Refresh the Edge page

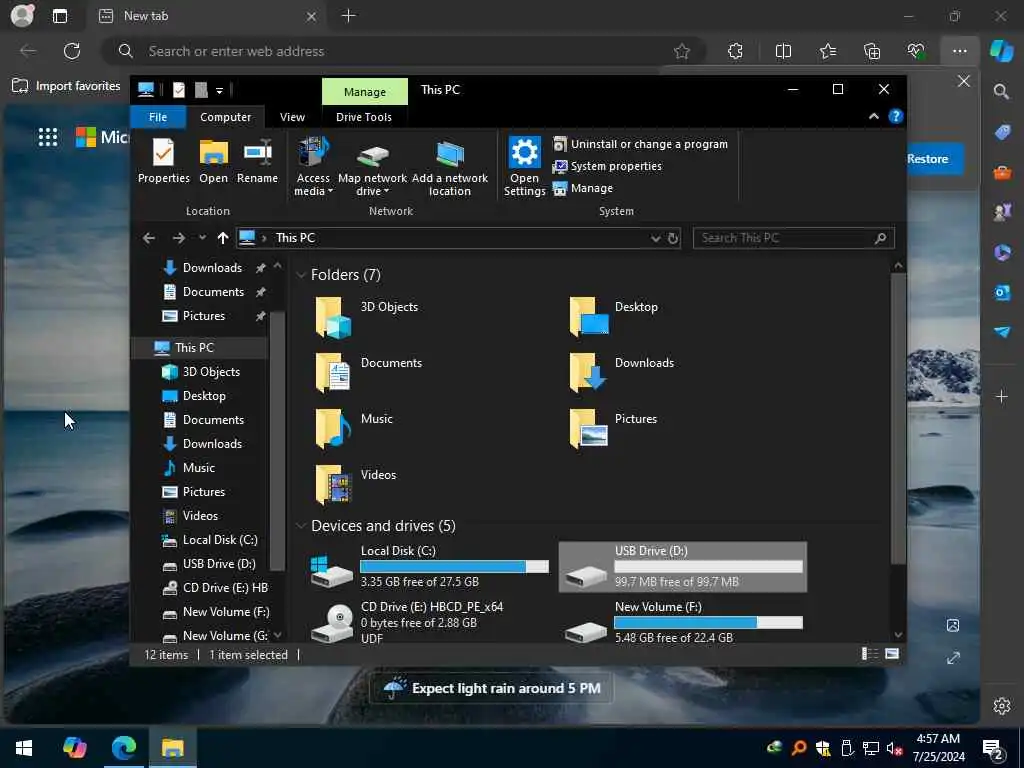click(72, 51)
